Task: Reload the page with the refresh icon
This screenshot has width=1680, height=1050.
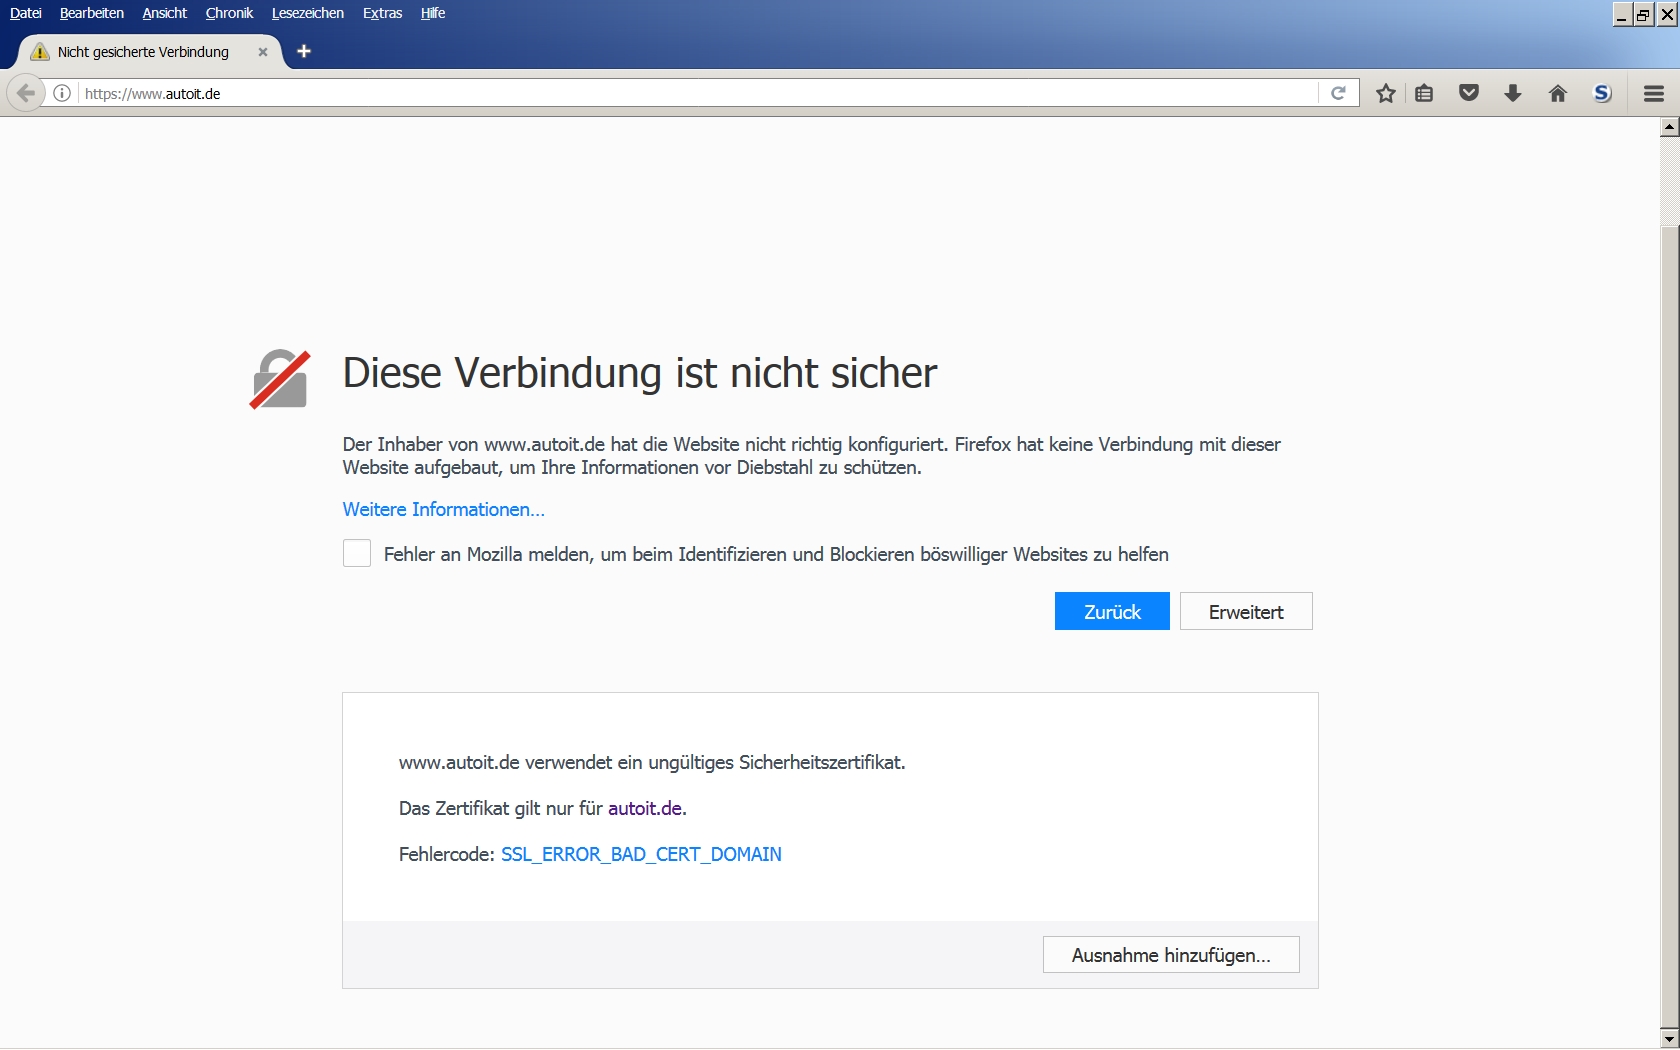Action: click(1338, 94)
